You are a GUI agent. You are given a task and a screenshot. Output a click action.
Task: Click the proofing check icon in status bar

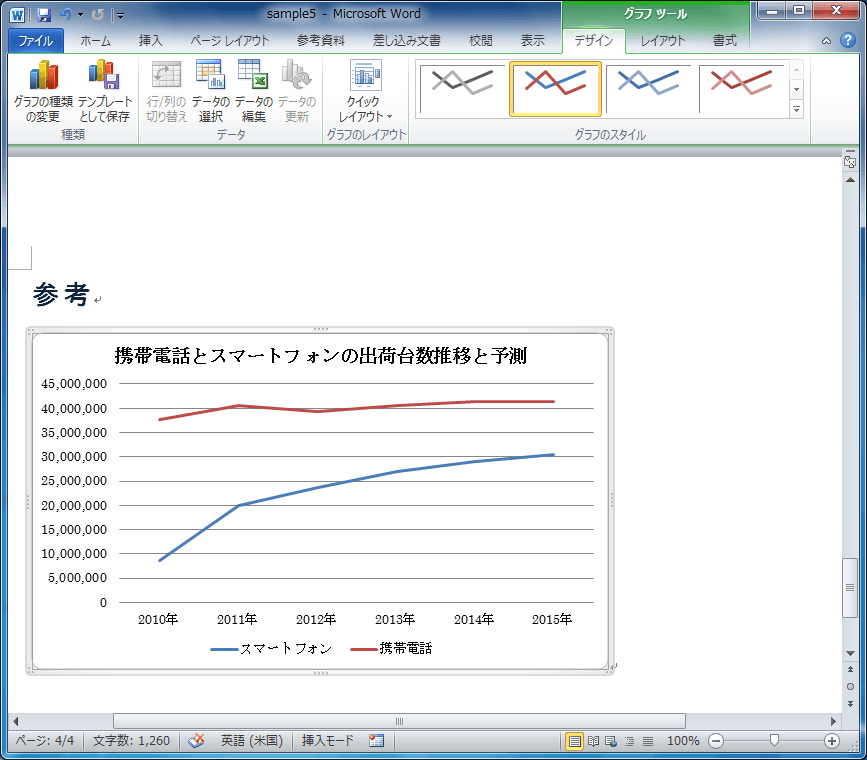(x=196, y=741)
